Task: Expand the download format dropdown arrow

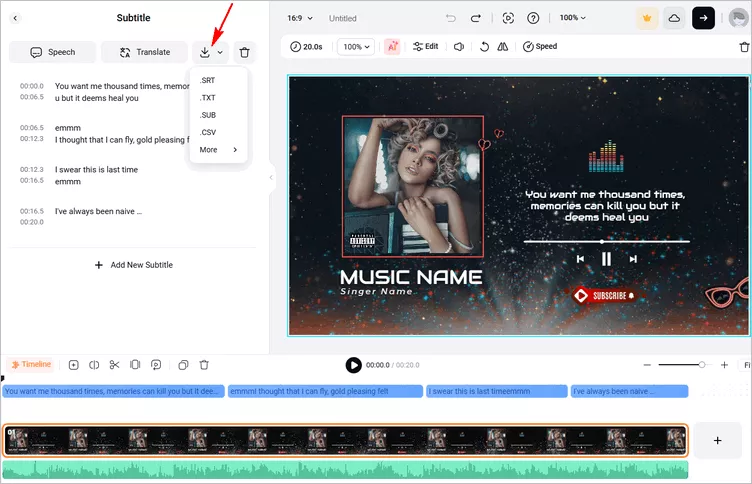Action: click(220, 52)
